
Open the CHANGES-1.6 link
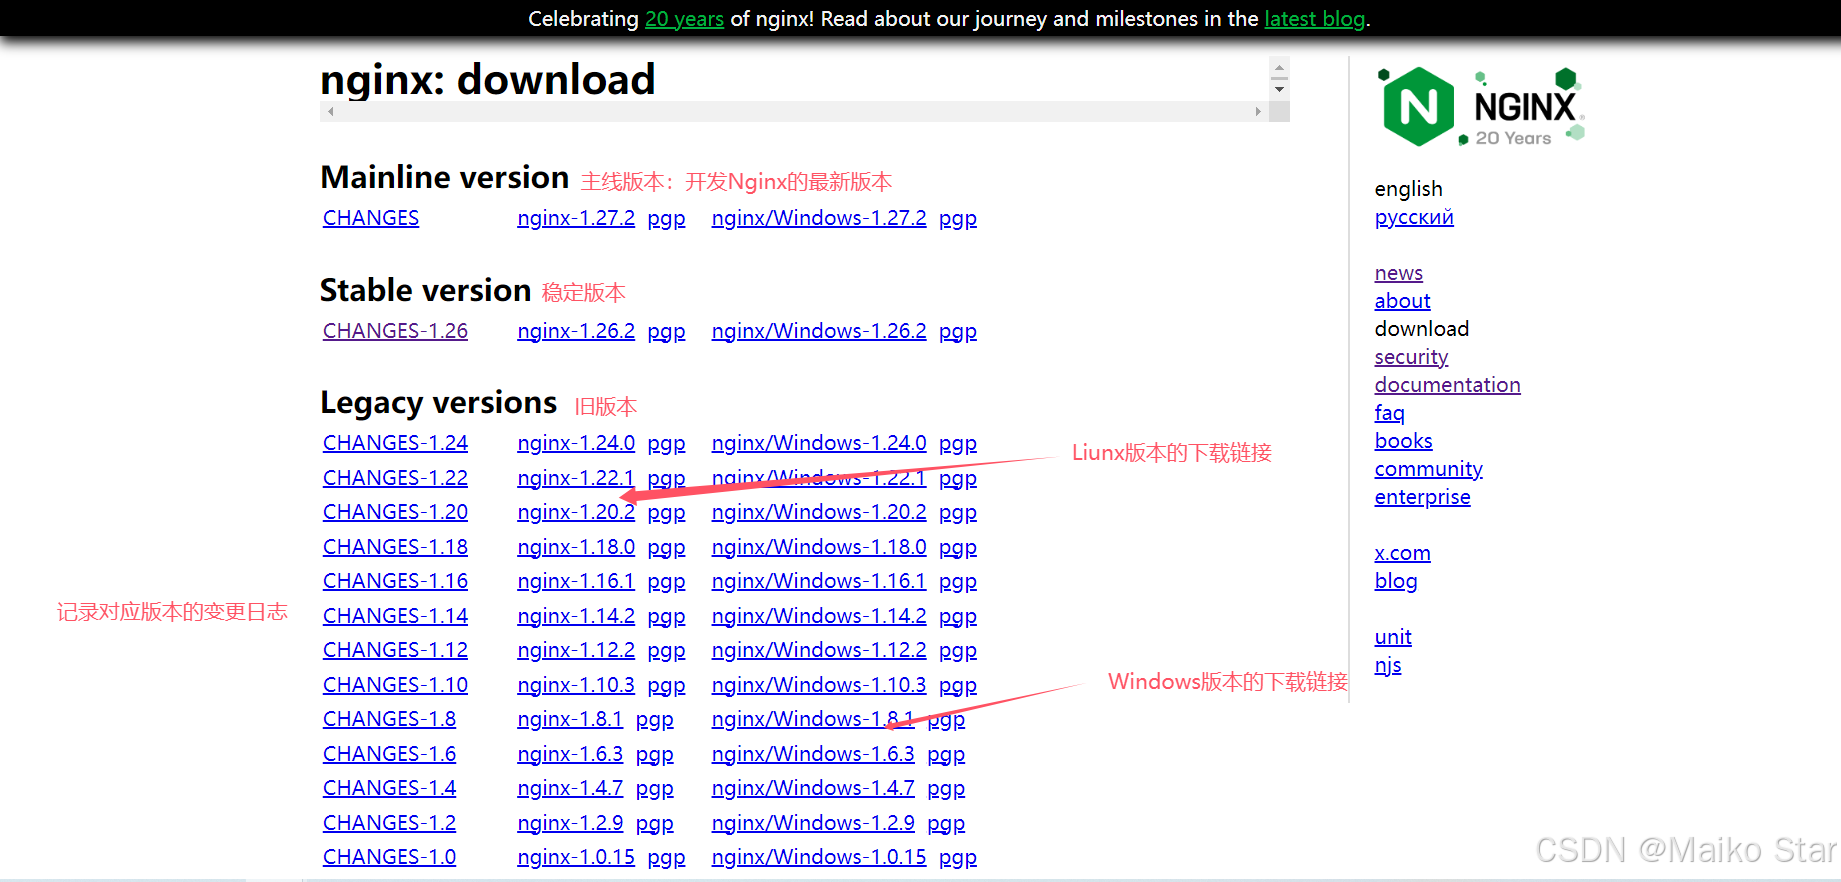[x=389, y=754]
